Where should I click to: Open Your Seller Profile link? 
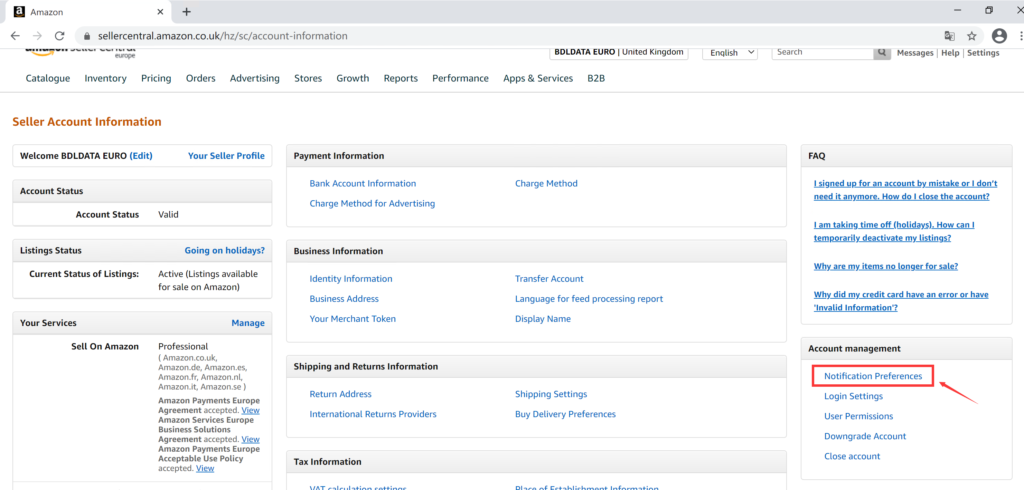pos(226,156)
